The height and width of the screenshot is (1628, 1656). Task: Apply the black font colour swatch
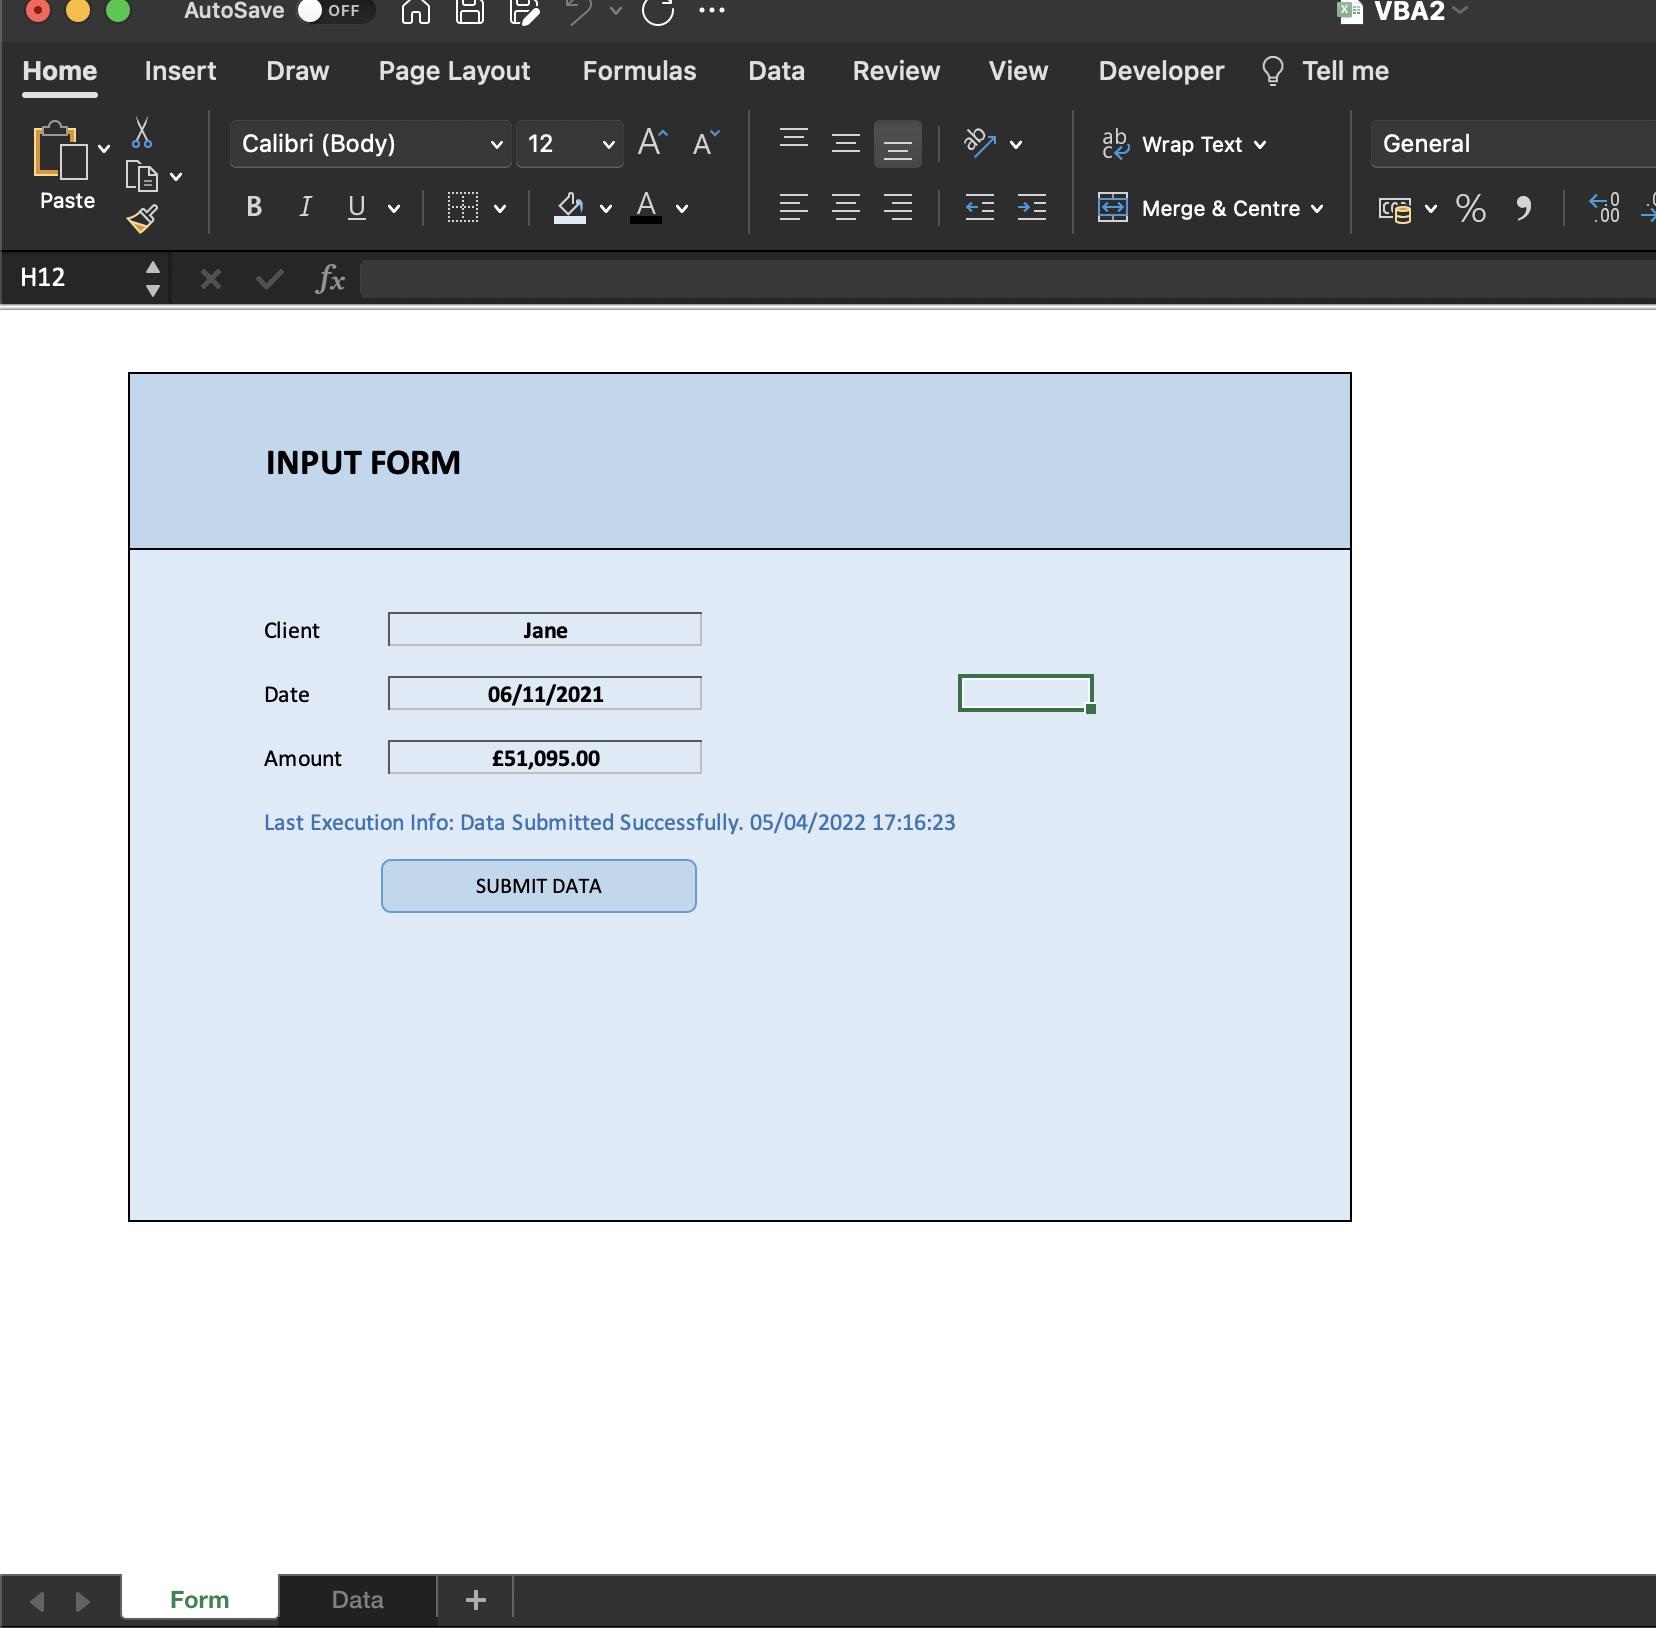tap(647, 208)
